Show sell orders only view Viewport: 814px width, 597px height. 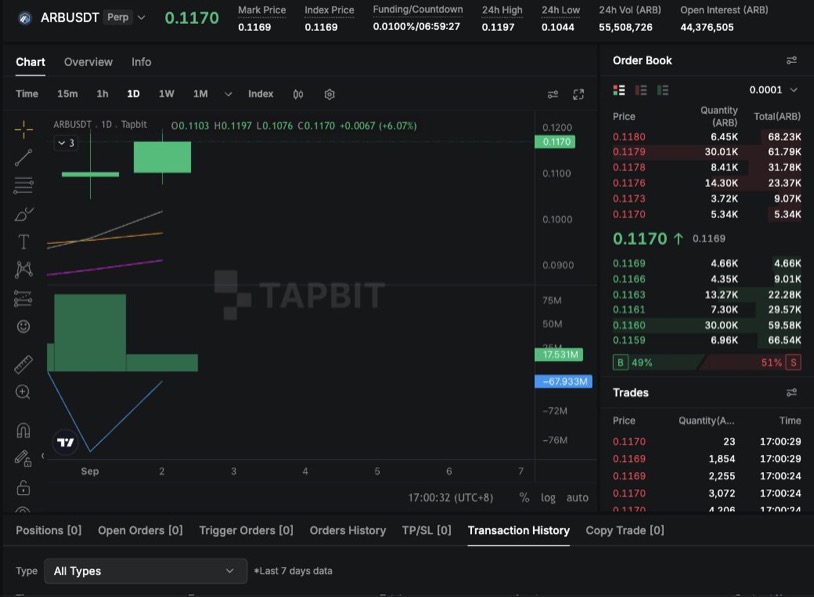[x=641, y=90]
